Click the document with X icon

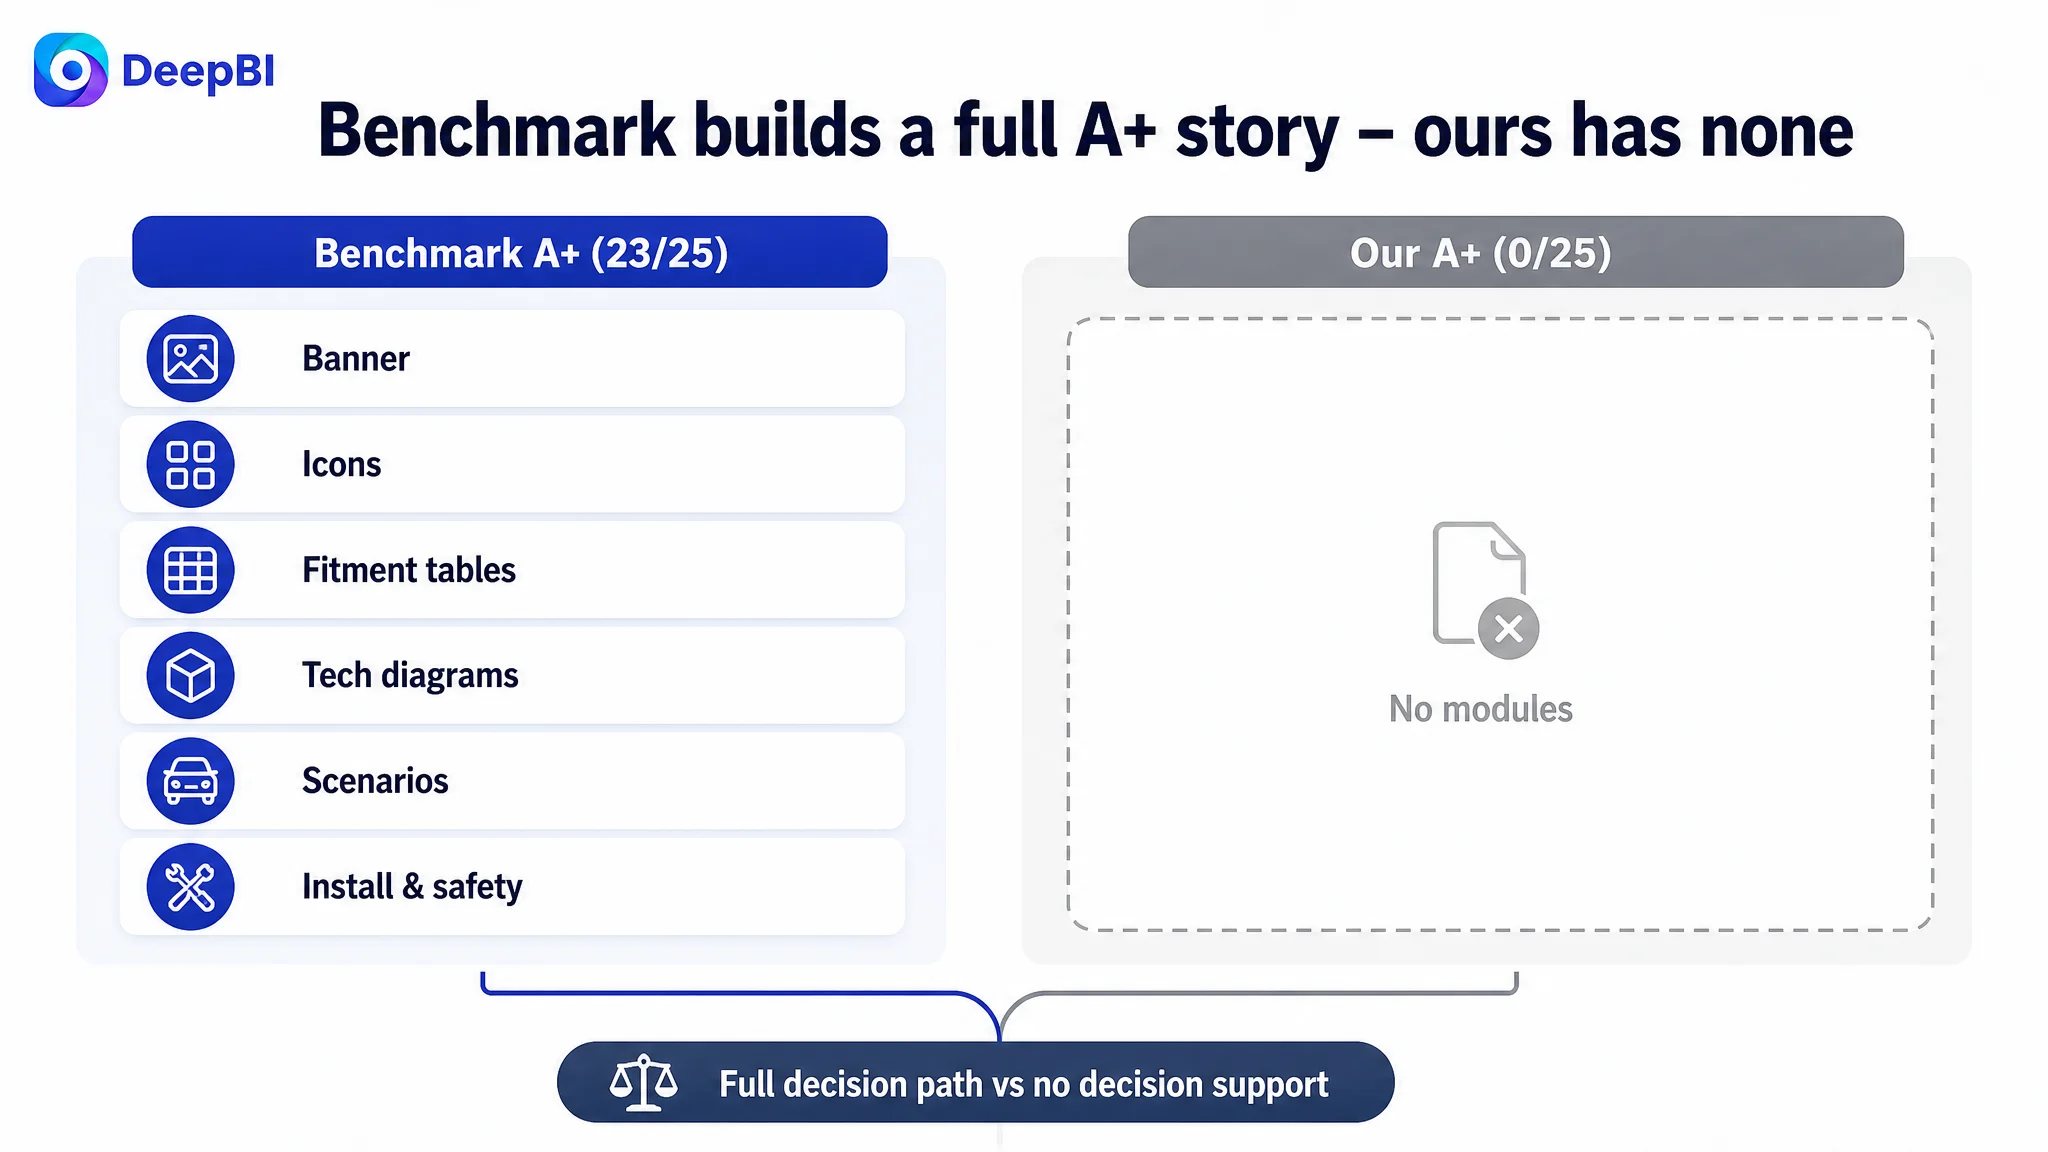click(1485, 590)
